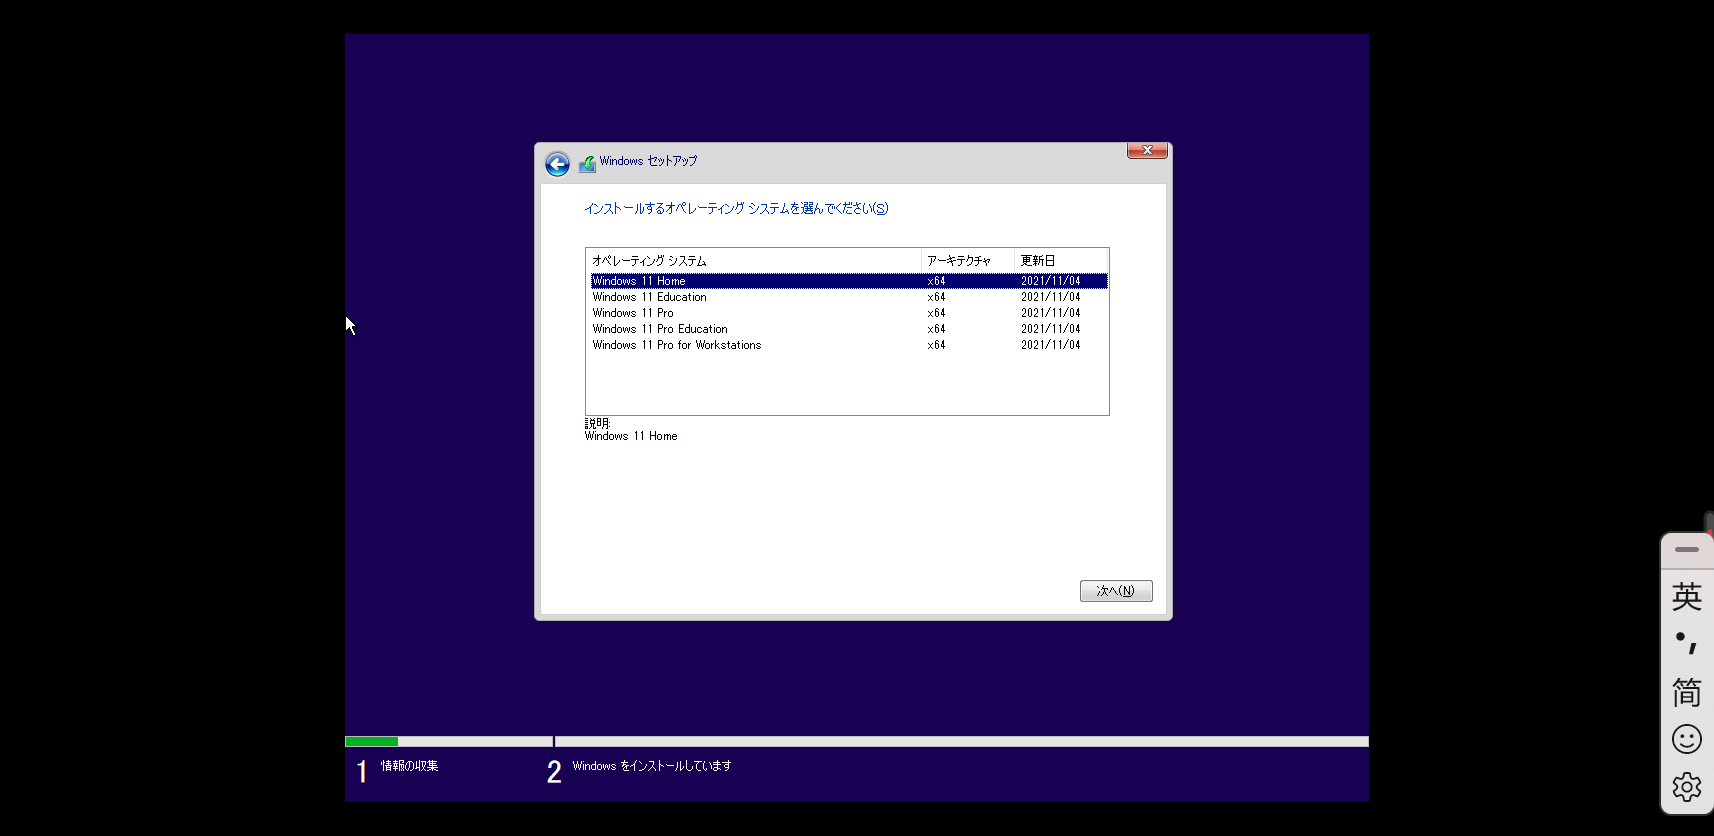Screen dimensions: 1714x836
Task: Click the setup progress bar
Action: (x=857, y=742)
